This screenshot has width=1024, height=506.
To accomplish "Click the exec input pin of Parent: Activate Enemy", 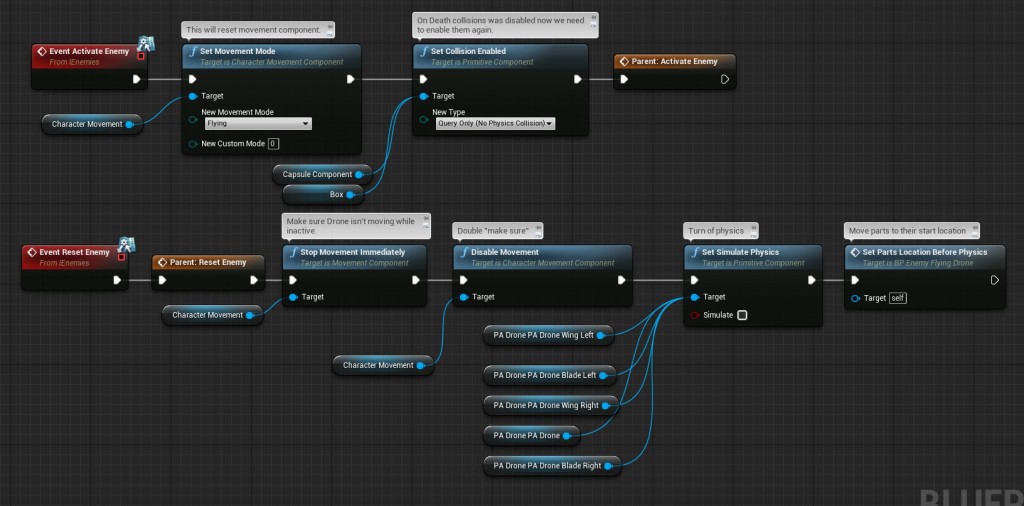I will coord(624,79).
